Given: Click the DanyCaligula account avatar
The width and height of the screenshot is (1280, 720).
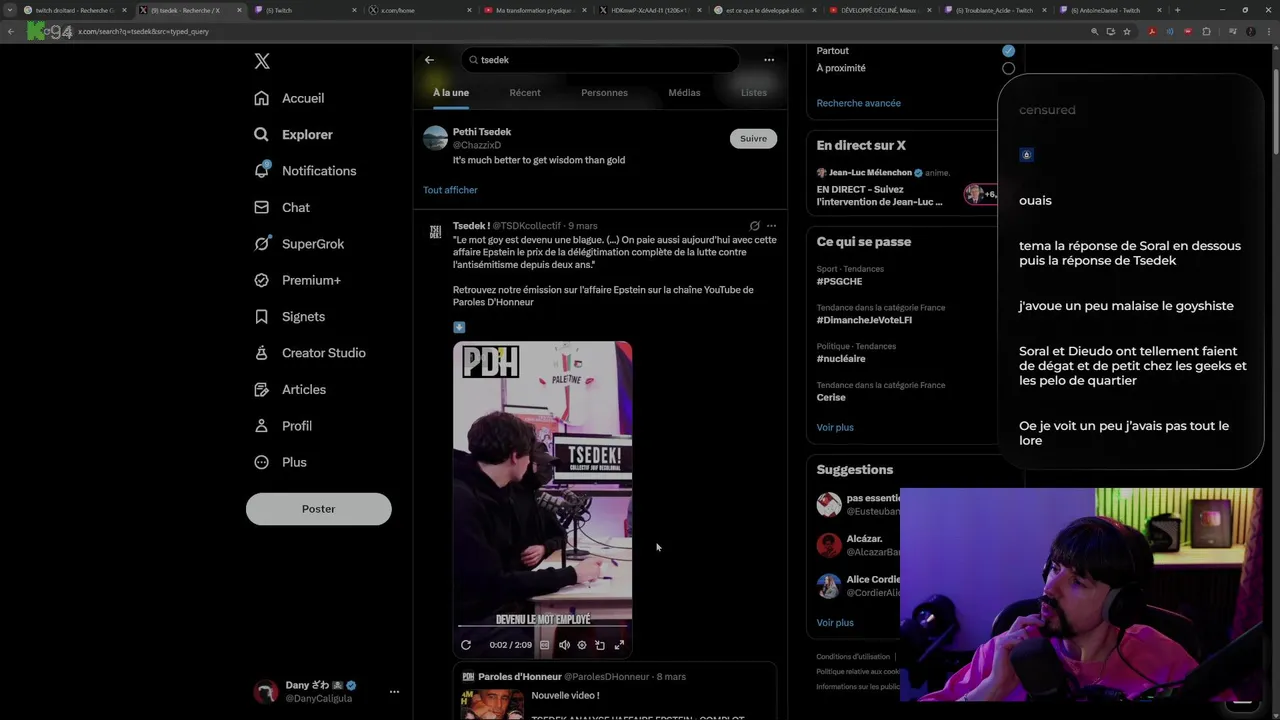Looking at the screenshot, I should coord(265,691).
